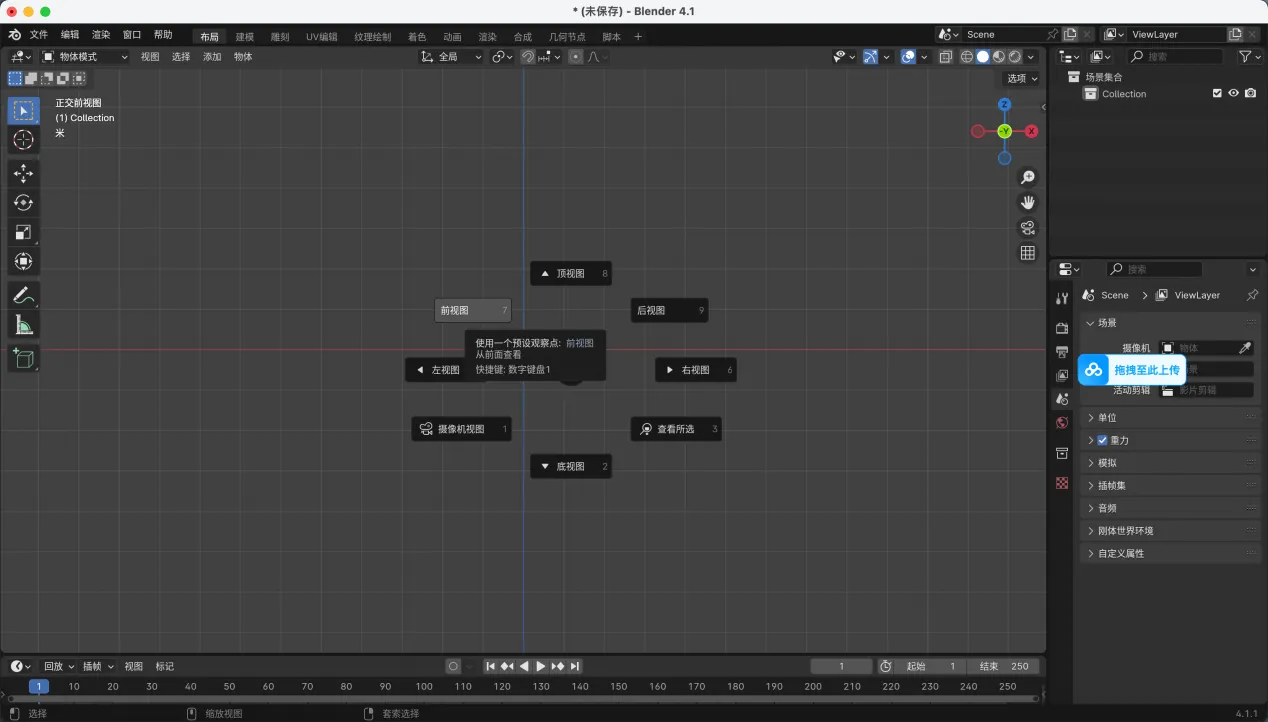Image resolution: width=1268 pixels, height=722 pixels.
Task: Open the 选项 options dropdown in viewport
Action: pos(1022,78)
